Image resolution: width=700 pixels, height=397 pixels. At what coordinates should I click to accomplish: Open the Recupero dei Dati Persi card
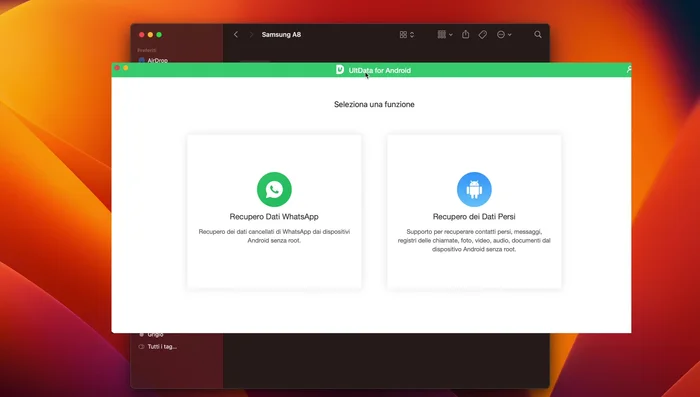474,211
